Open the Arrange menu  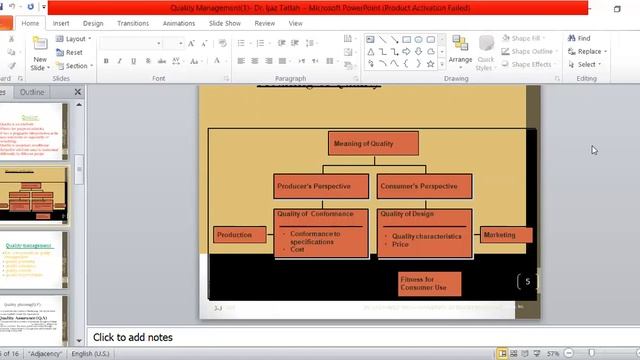460,51
